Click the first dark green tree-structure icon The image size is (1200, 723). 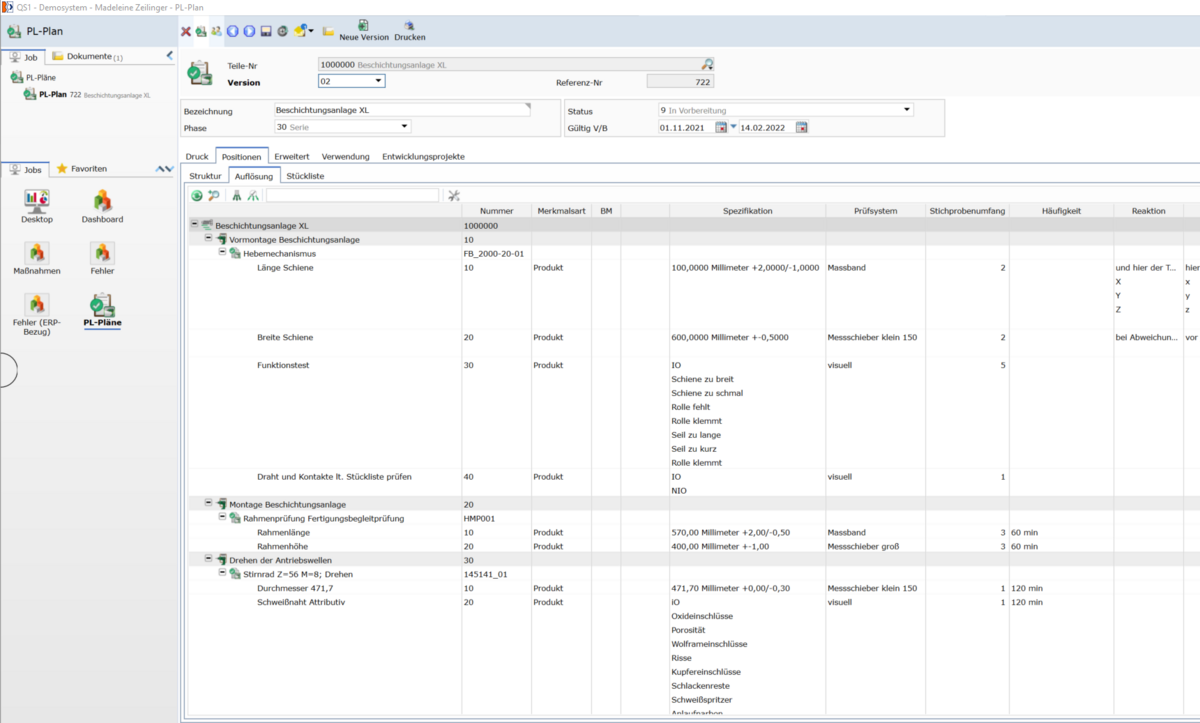pyautogui.click(x=237, y=196)
